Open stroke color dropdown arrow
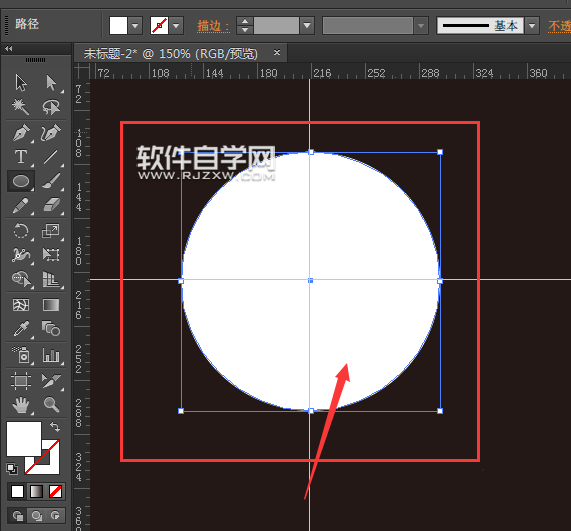 pos(176,25)
